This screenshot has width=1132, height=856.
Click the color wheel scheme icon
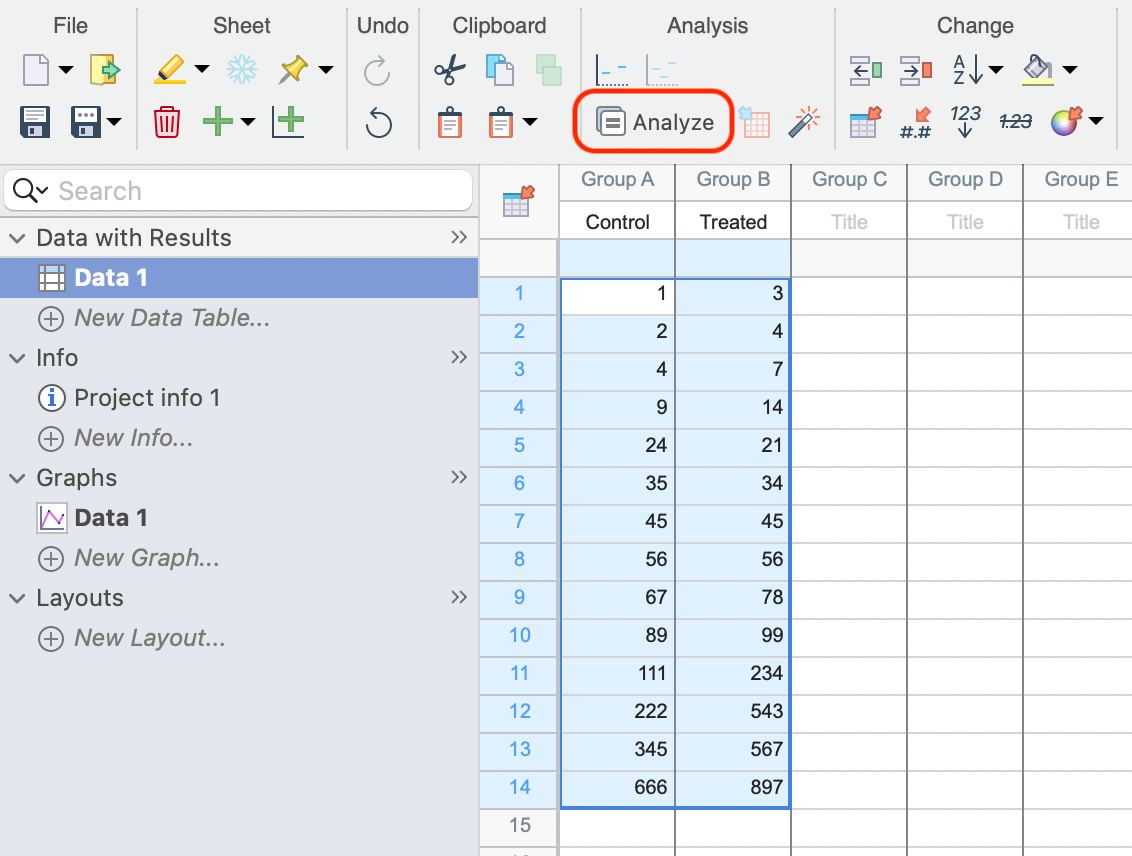[1065, 122]
